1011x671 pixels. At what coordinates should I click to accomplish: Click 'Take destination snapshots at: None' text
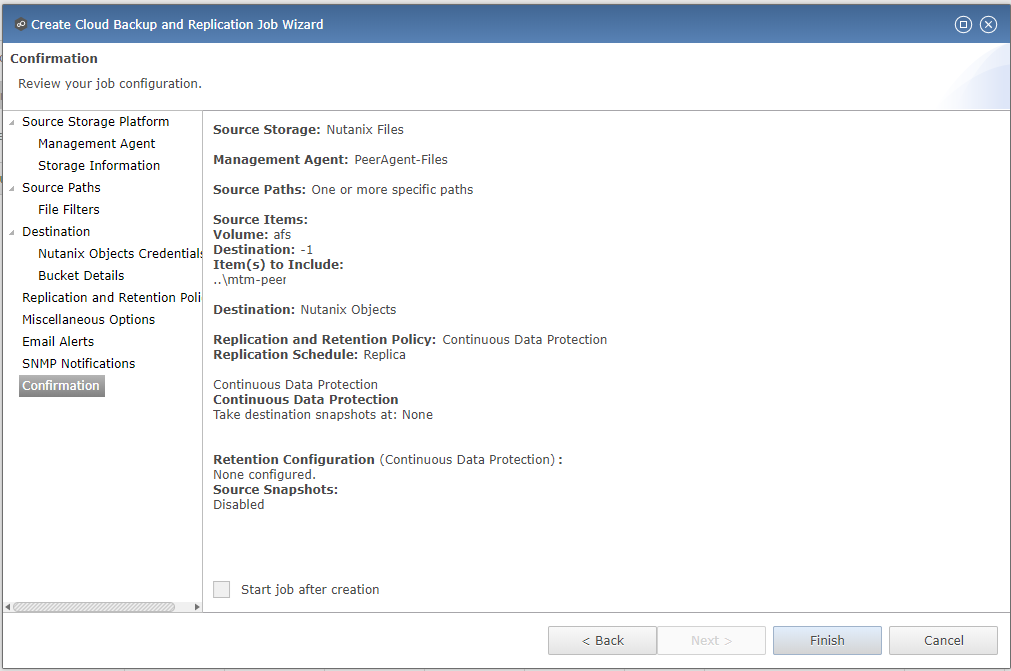pyautogui.click(x=323, y=414)
